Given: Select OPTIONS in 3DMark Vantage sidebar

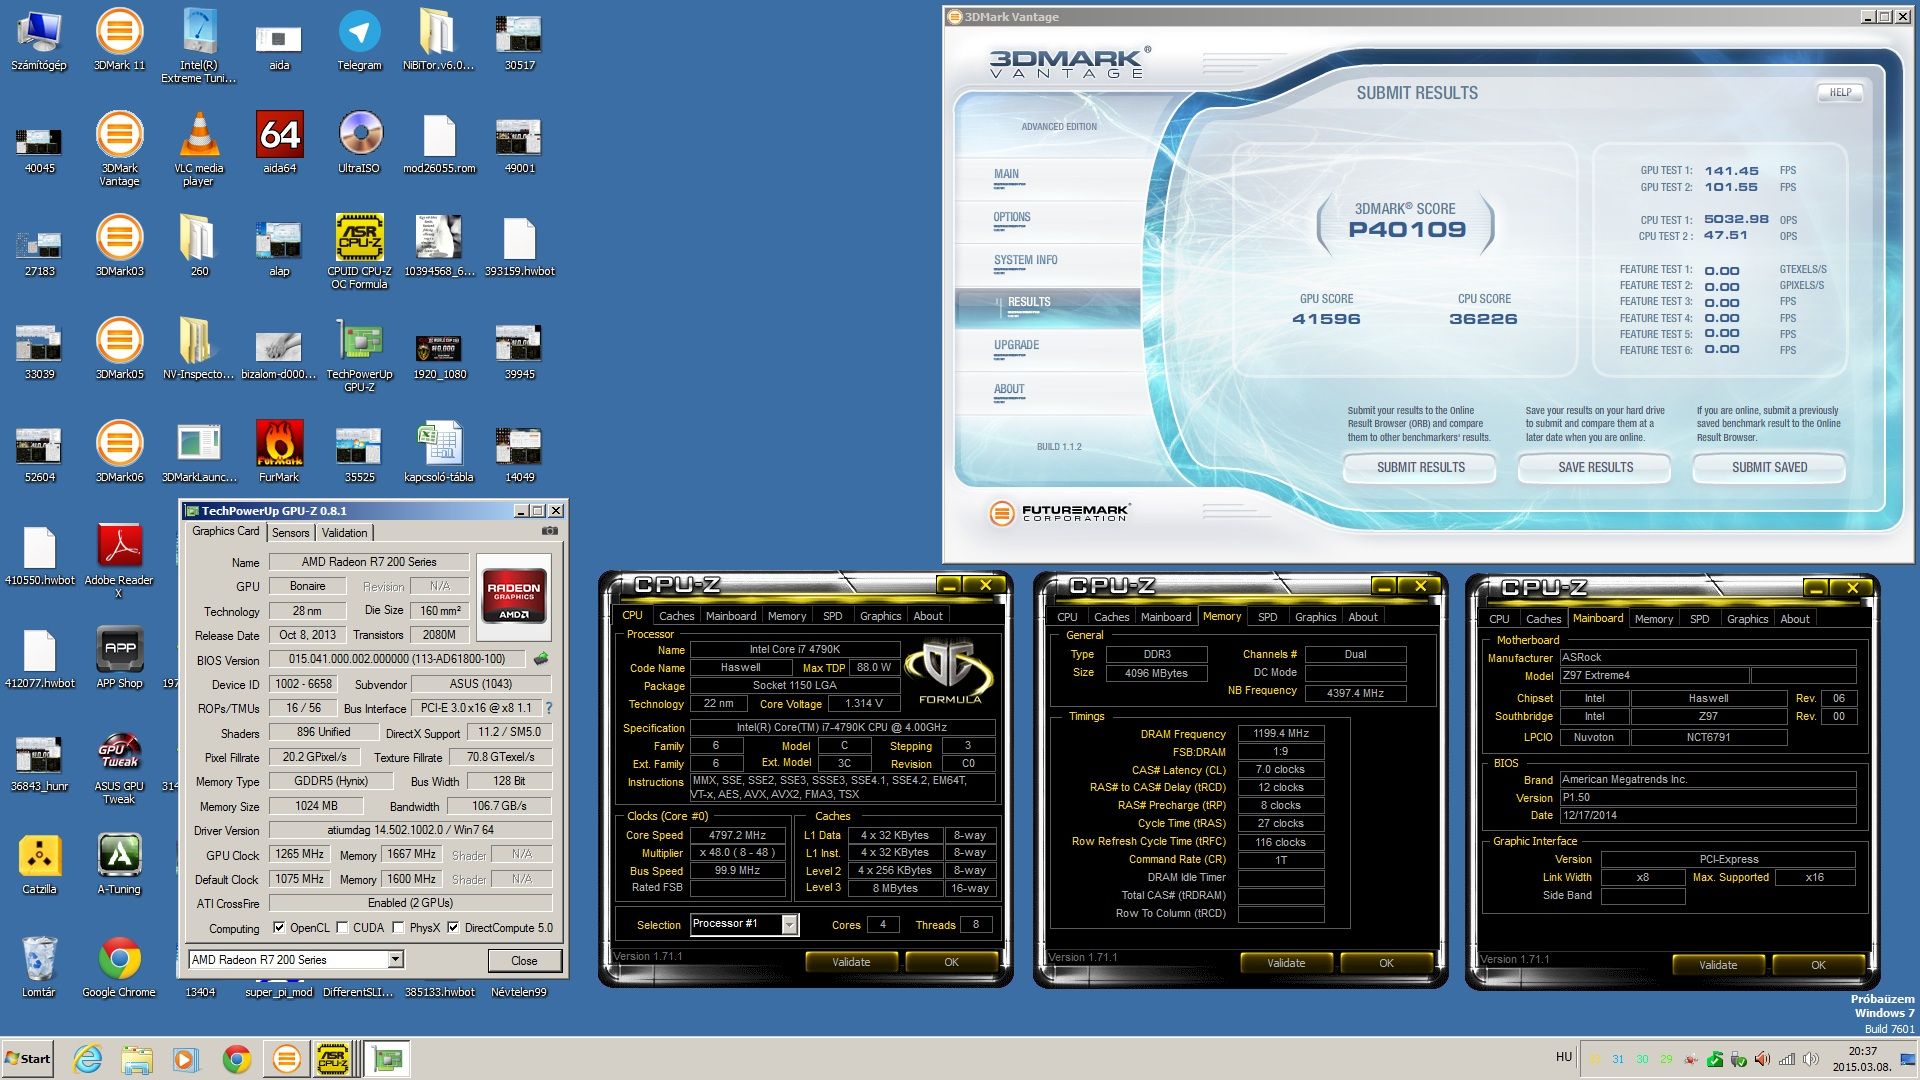Looking at the screenshot, I should point(1012,217).
